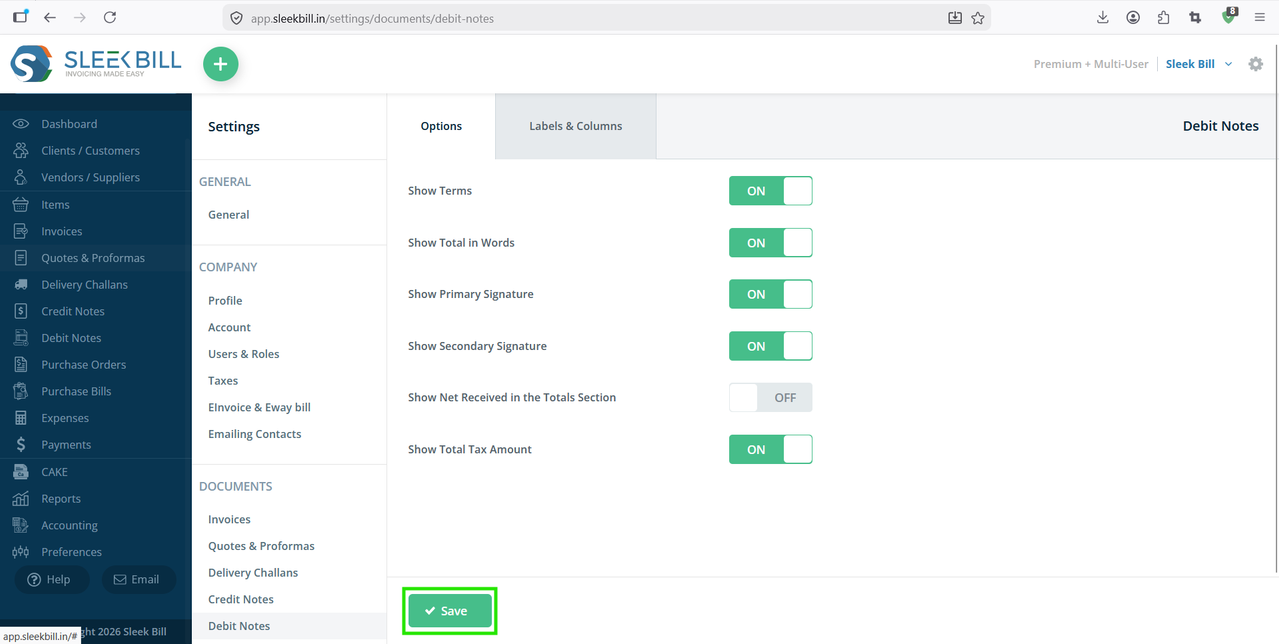Open browser extensions puzzle icon
Viewport: 1279px width, 644px height.
[1163, 18]
